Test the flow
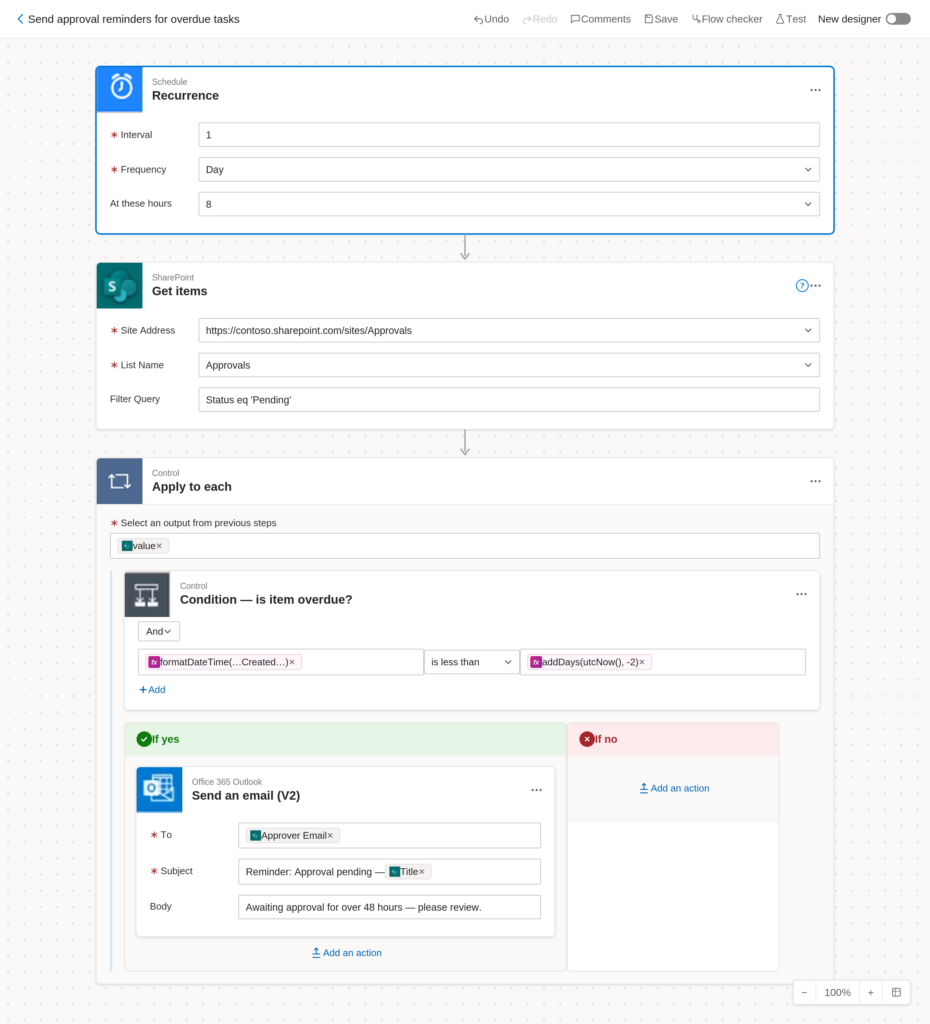 point(790,19)
